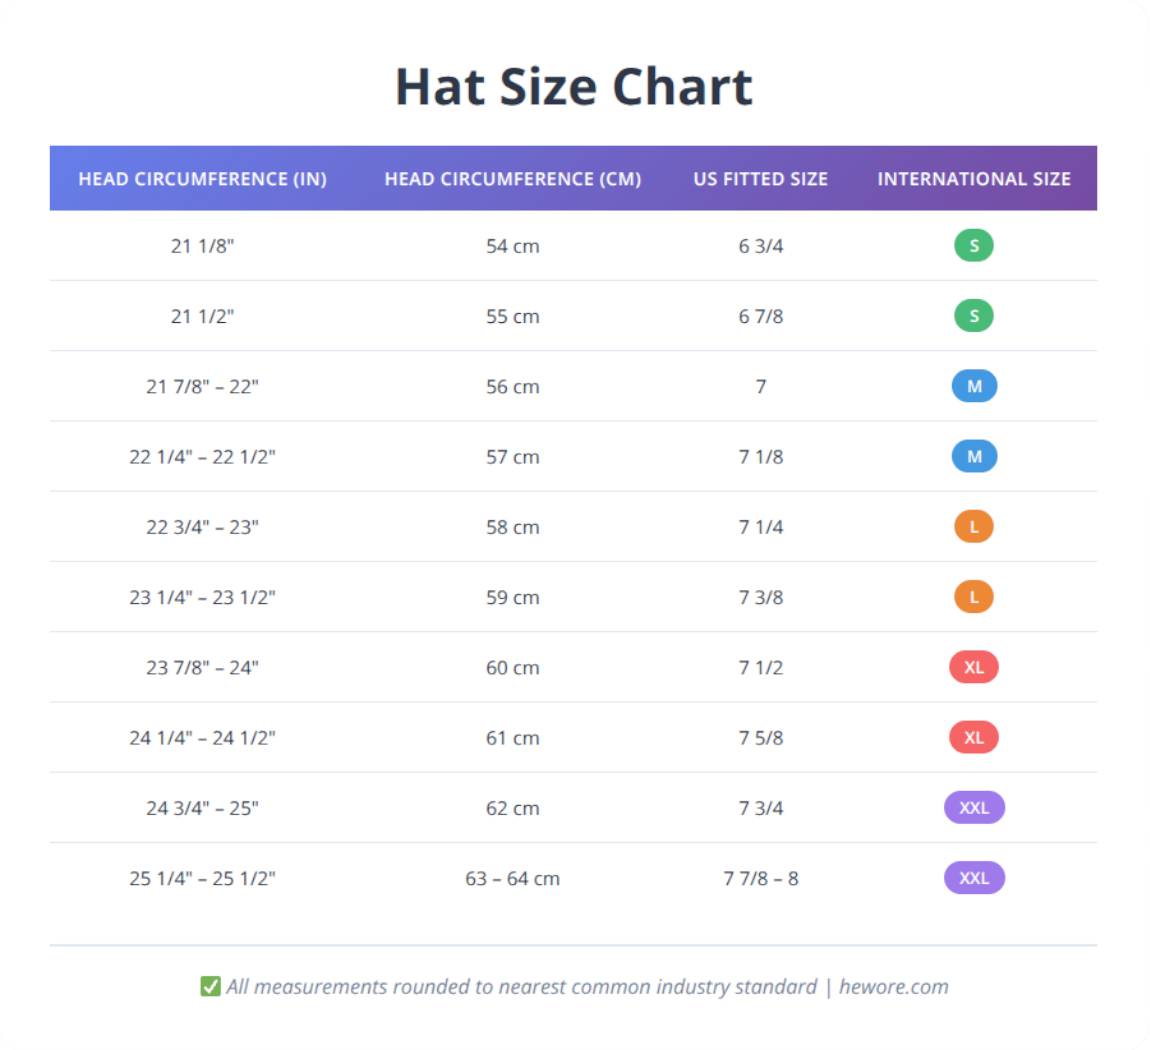
Task: Click the blue M badge beside 7 1/8
Action: tap(973, 456)
